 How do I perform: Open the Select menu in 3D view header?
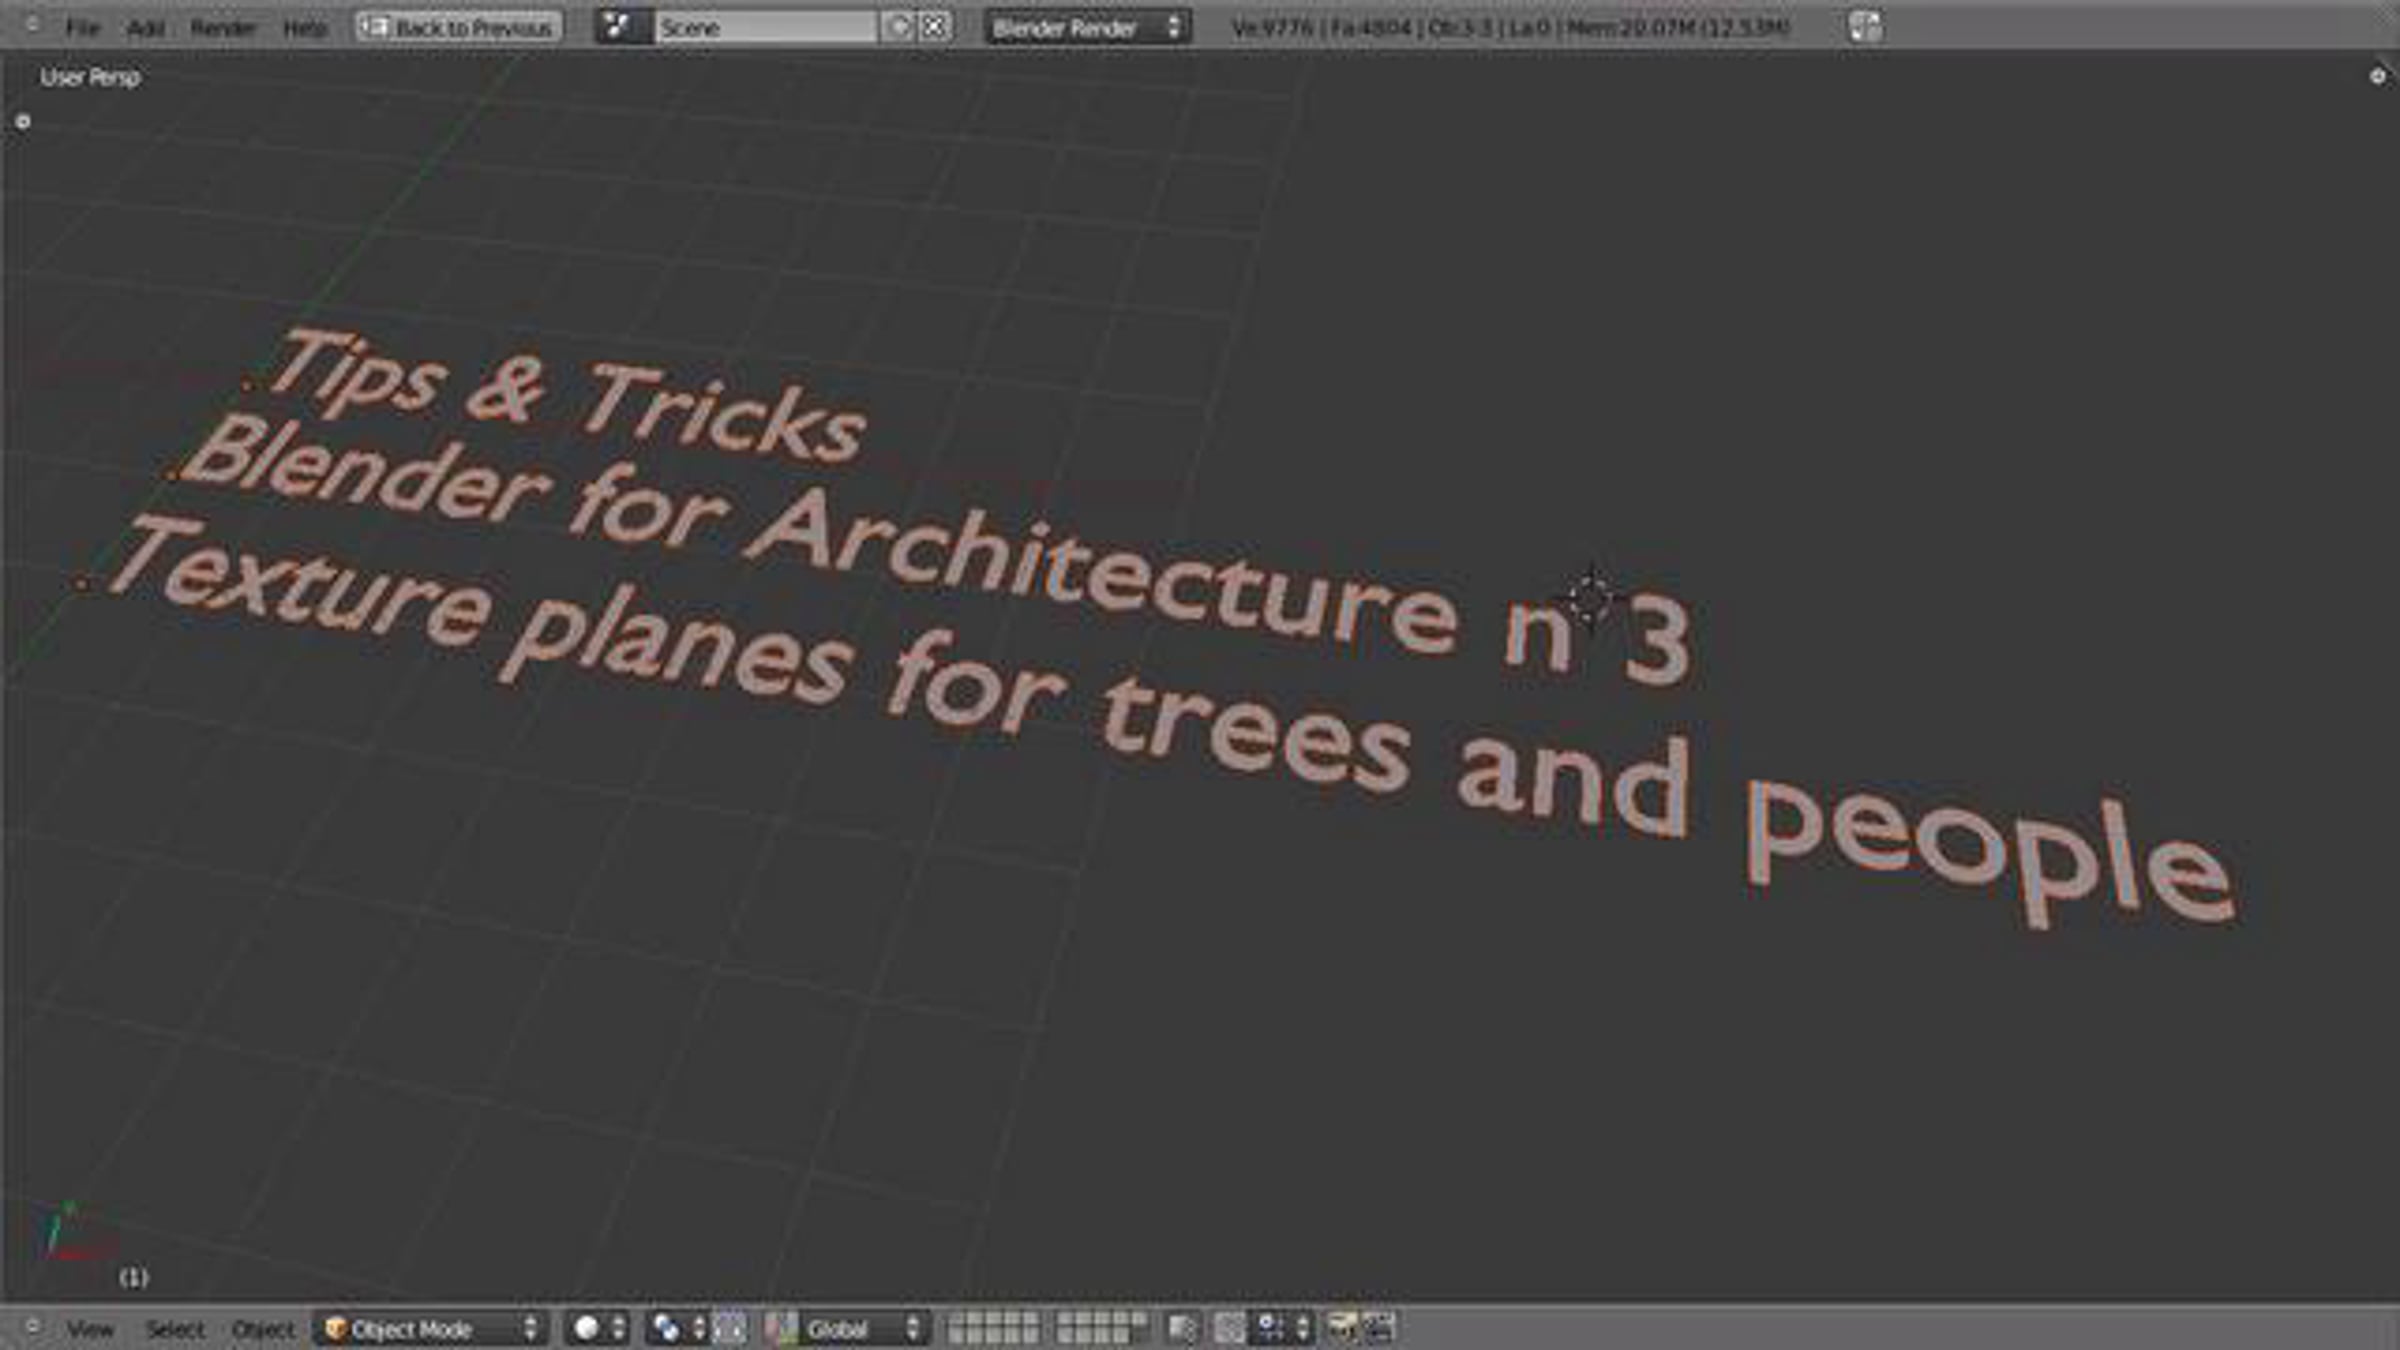(x=174, y=1329)
